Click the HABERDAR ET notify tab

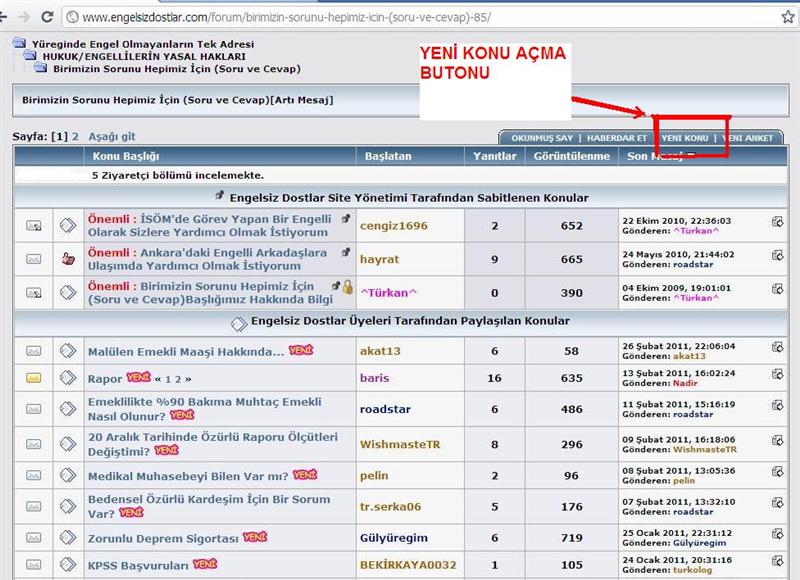(616, 137)
